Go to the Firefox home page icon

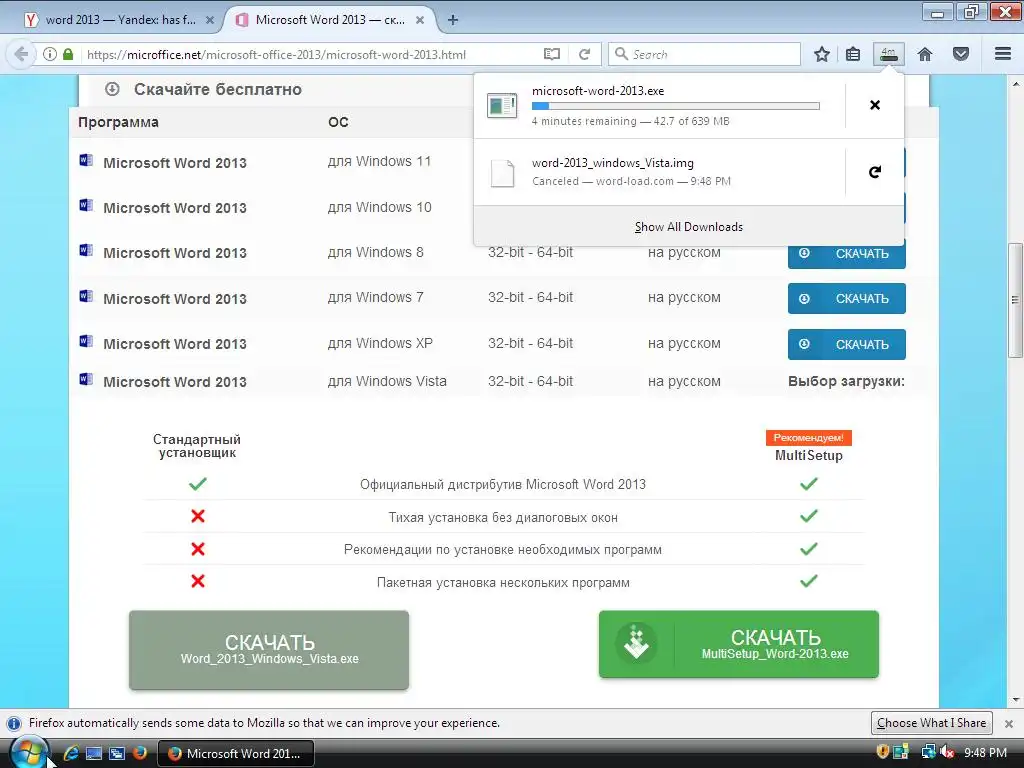tap(925, 54)
